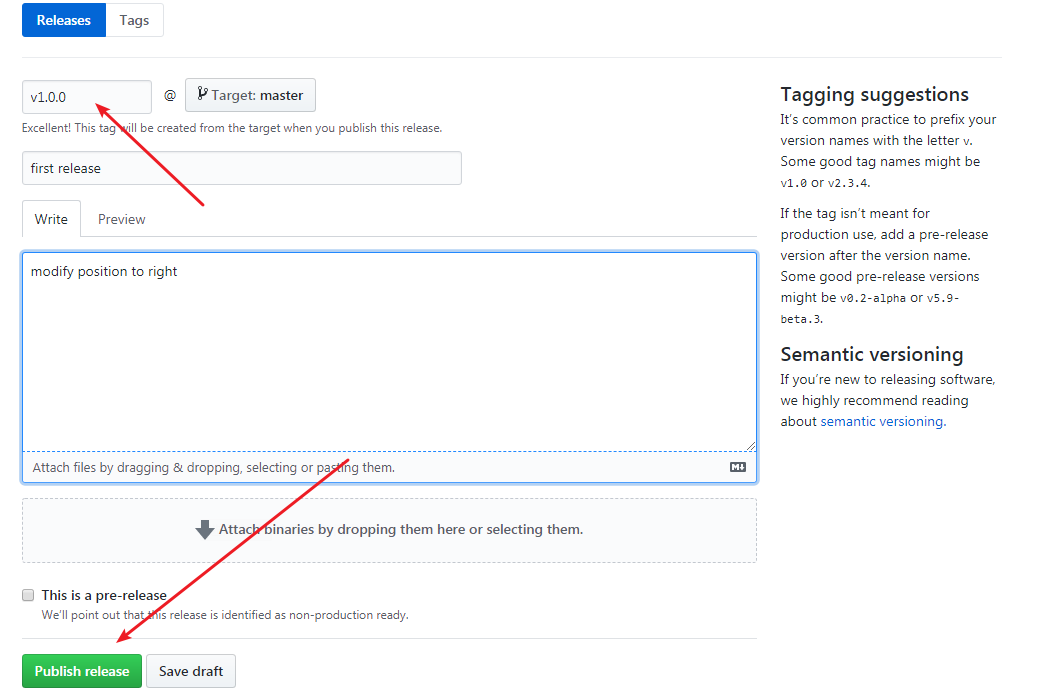This screenshot has width=1041, height=699.
Task: Enable the pre-release checkbox
Action: [x=28, y=595]
